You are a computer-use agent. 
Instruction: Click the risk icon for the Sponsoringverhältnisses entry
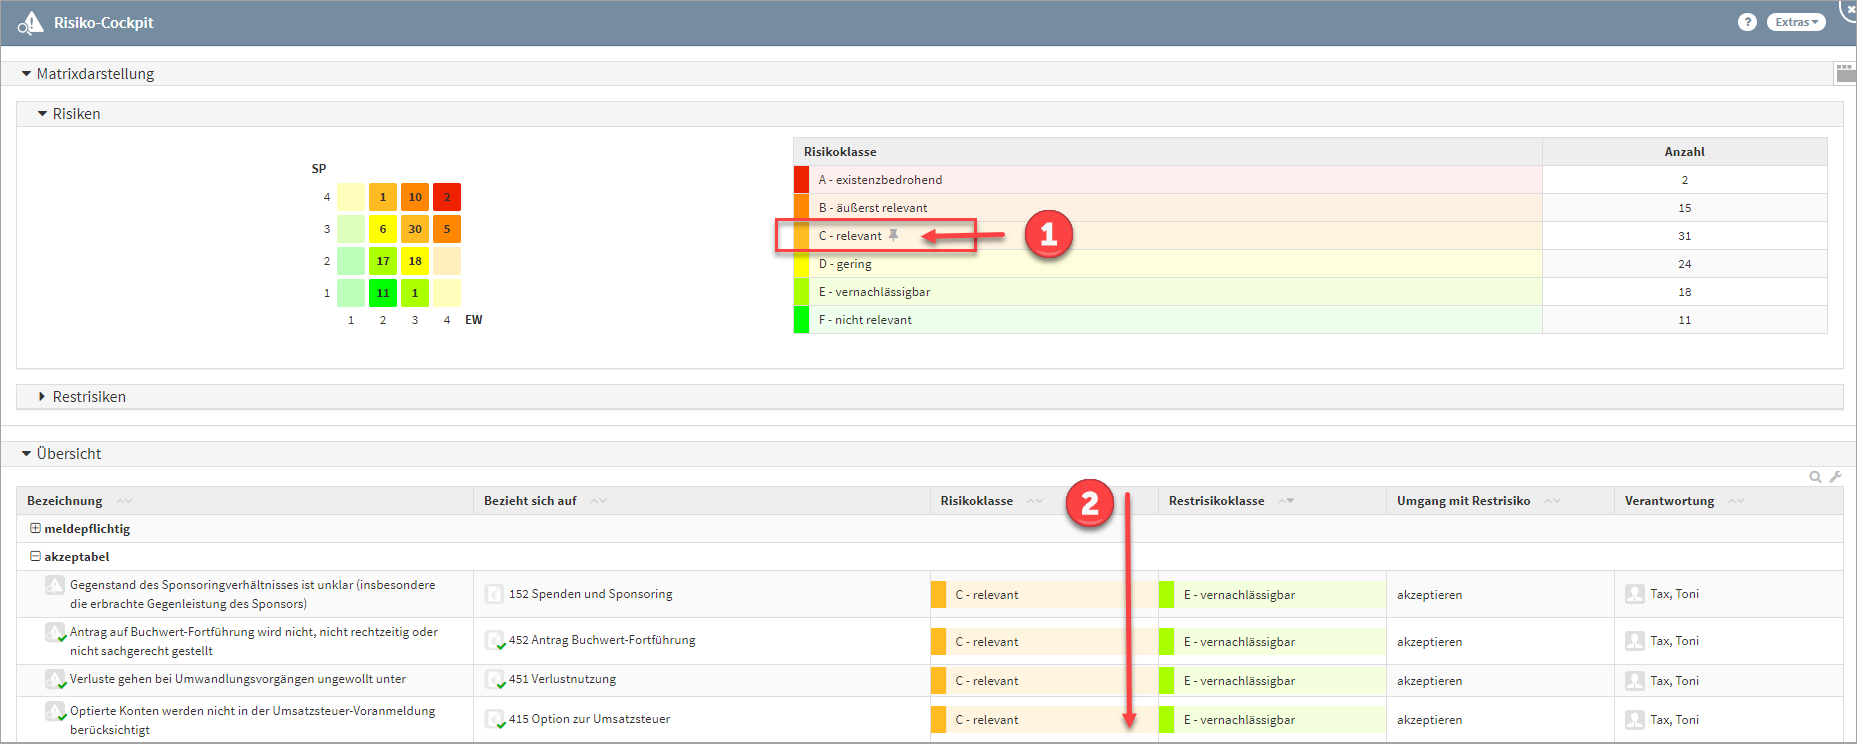click(55, 585)
